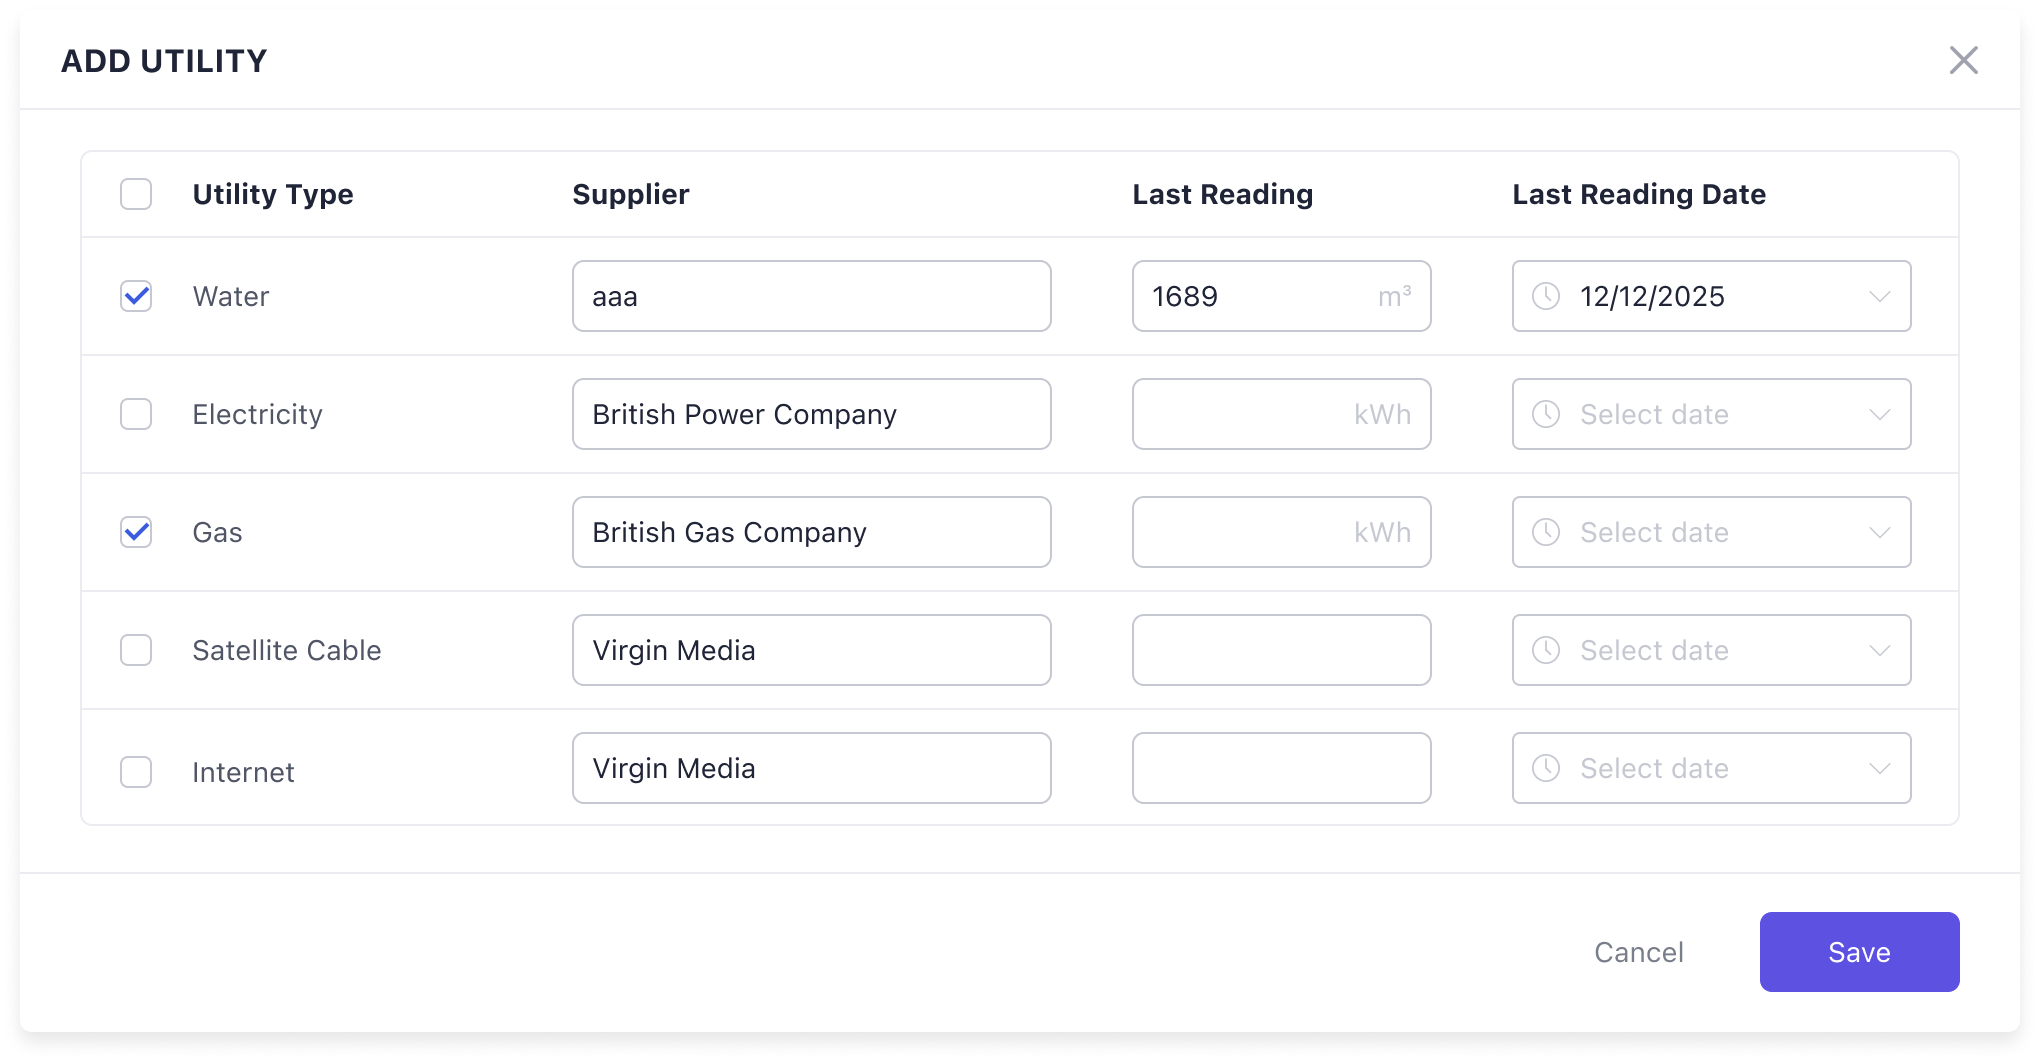Enable the Electricity utility checkbox

136,414
